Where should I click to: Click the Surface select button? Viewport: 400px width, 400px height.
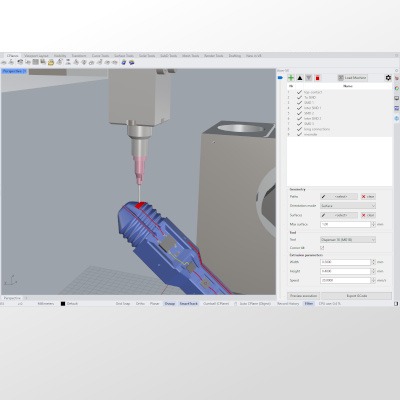pyautogui.click(x=339, y=215)
